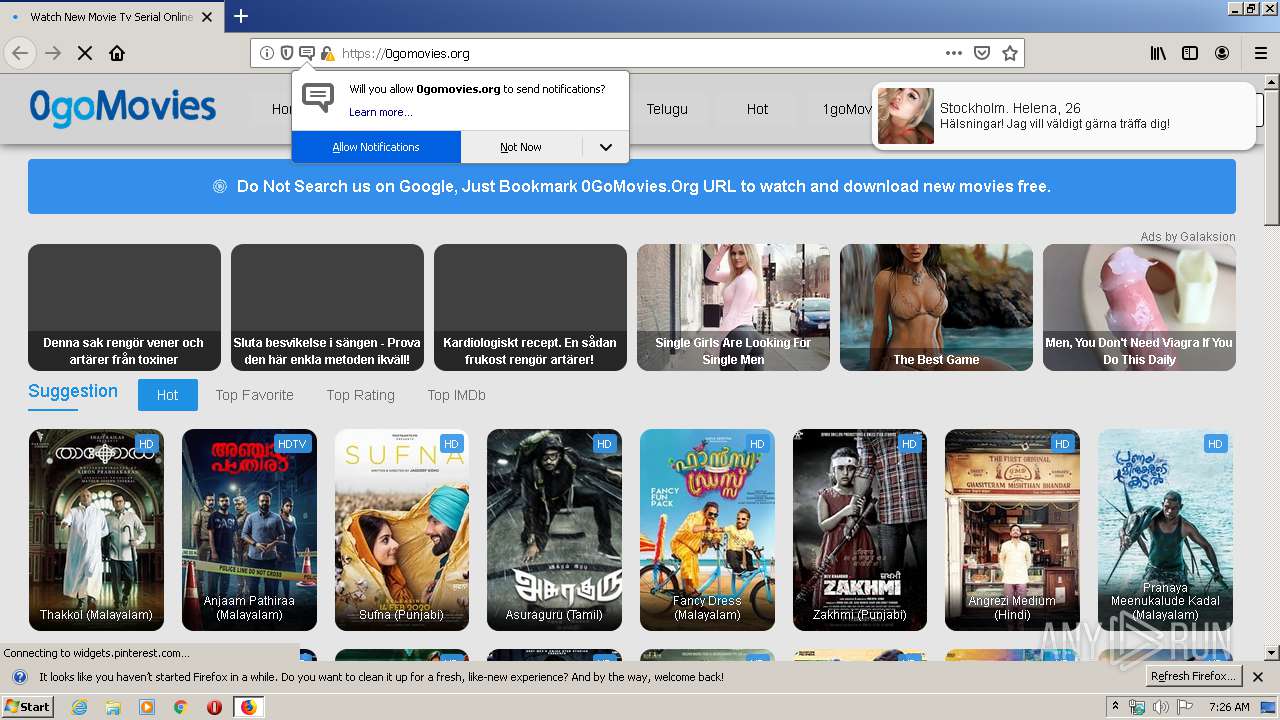Close the 0gomovies browser tab

207,17
